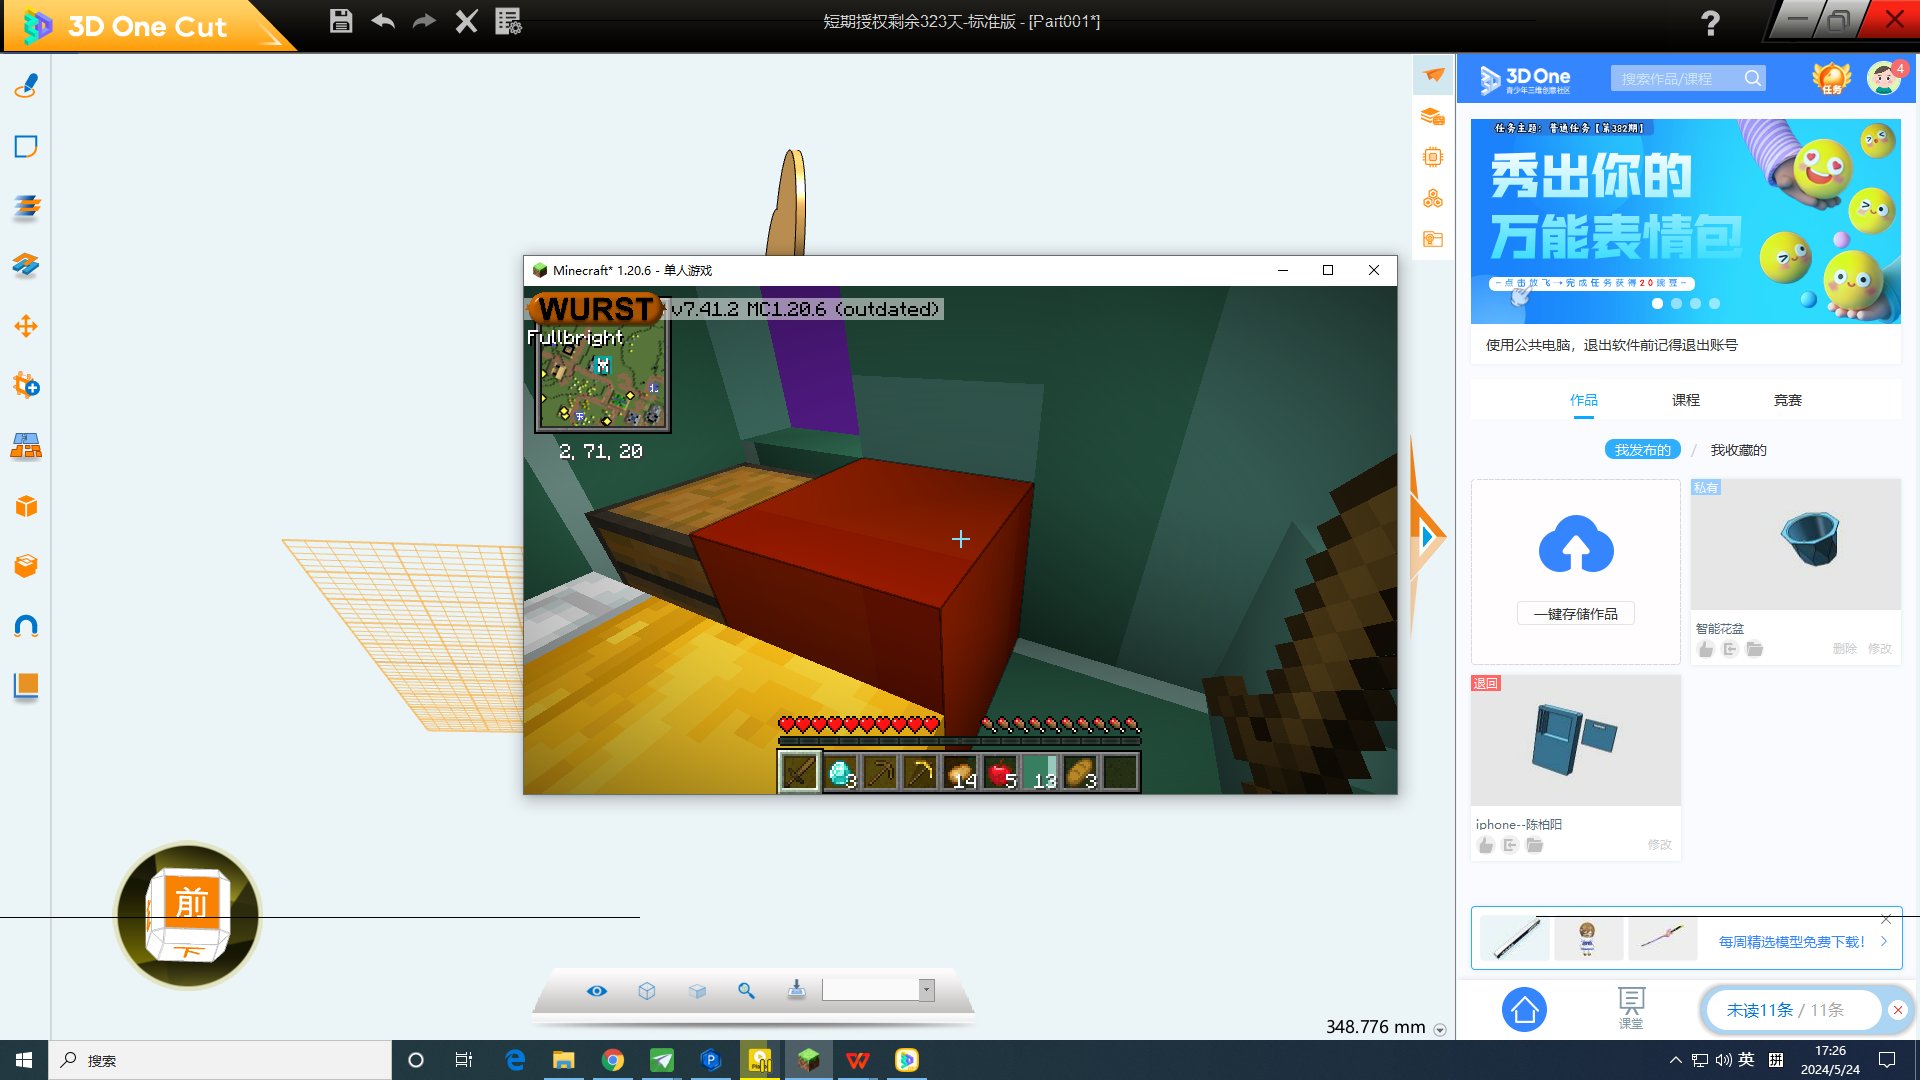The height and width of the screenshot is (1080, 1920).
Task: Click the magnifier zoom icon in the bottom toolbar
Action: (x=746, y=990)
